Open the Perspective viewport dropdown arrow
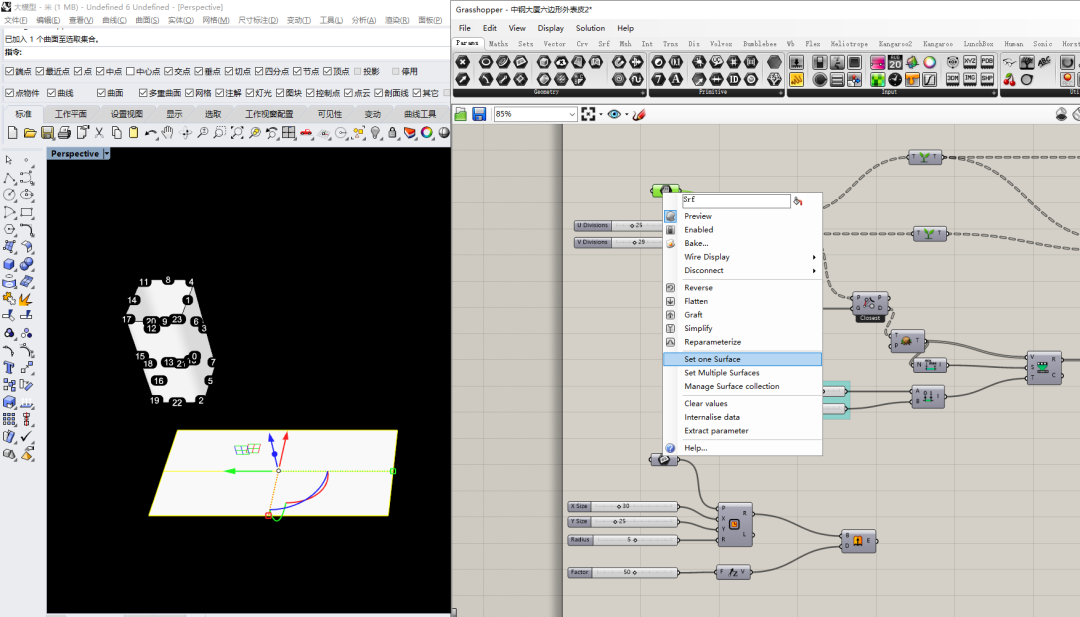The height and width of the screenshot is (617, 1080). [107, 154]
